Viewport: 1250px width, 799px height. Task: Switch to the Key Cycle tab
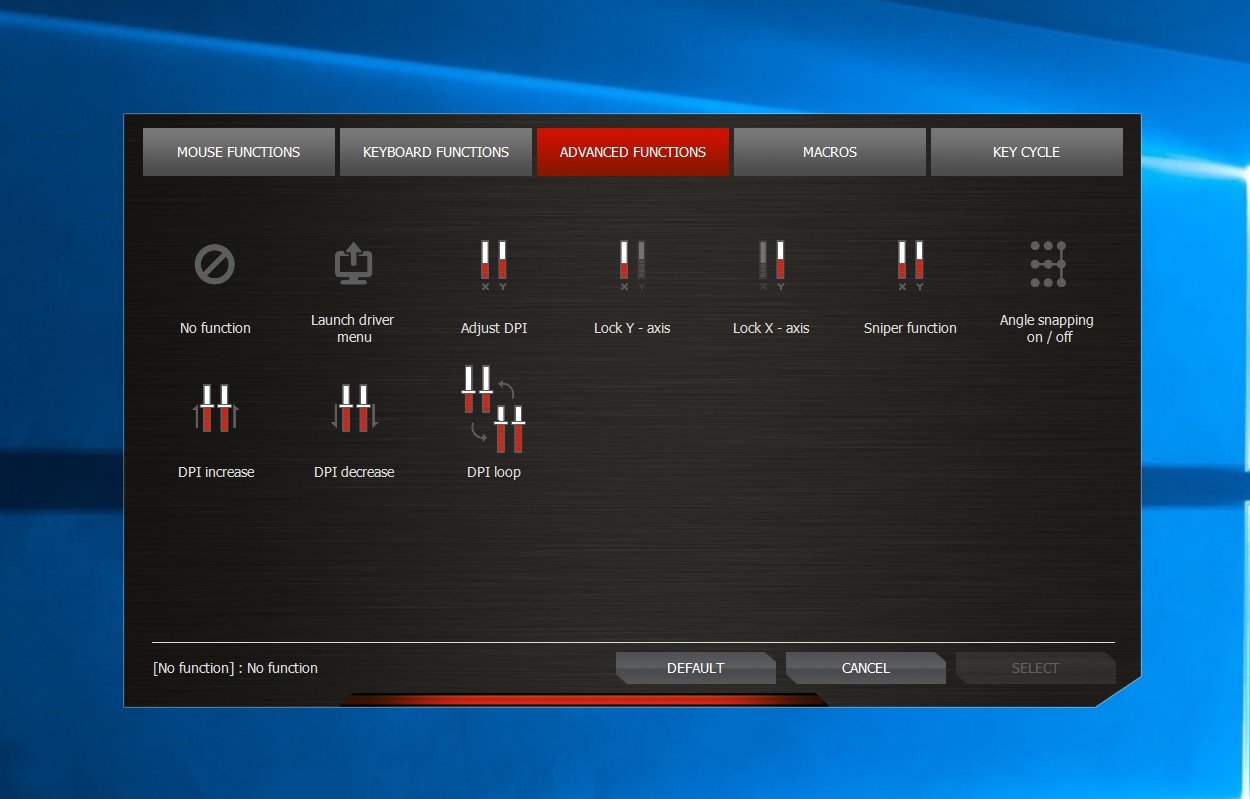click(1027, 152)
